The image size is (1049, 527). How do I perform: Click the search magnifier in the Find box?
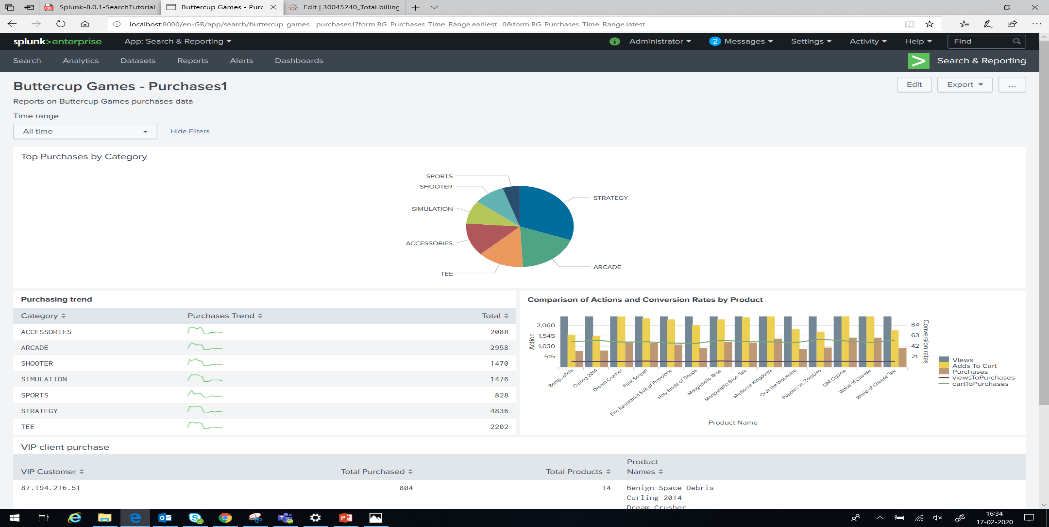(x=1017, y=41)
